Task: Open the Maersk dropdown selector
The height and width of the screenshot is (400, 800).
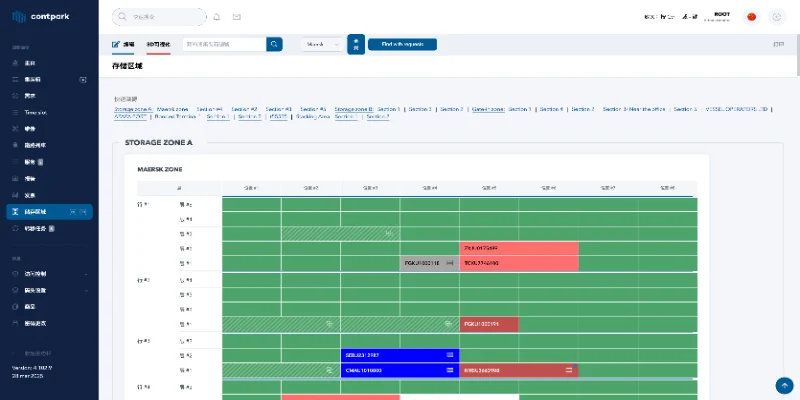Action: (x=322, y=44)
